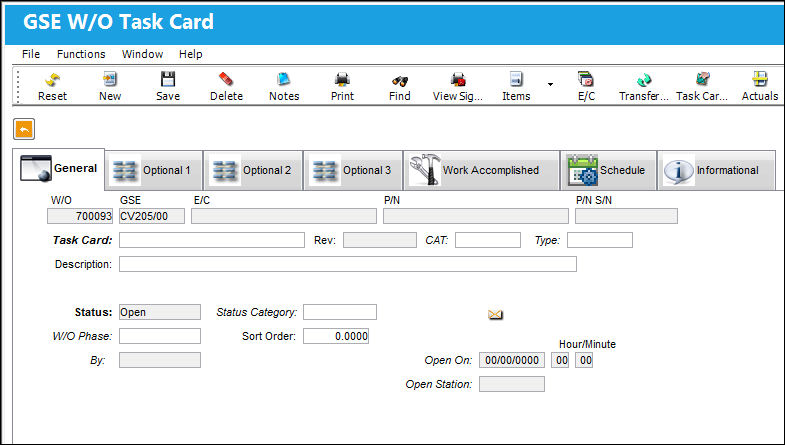Click the Rev field
Viewport: 785px width, 445px height.
click(x=380, y=240)
